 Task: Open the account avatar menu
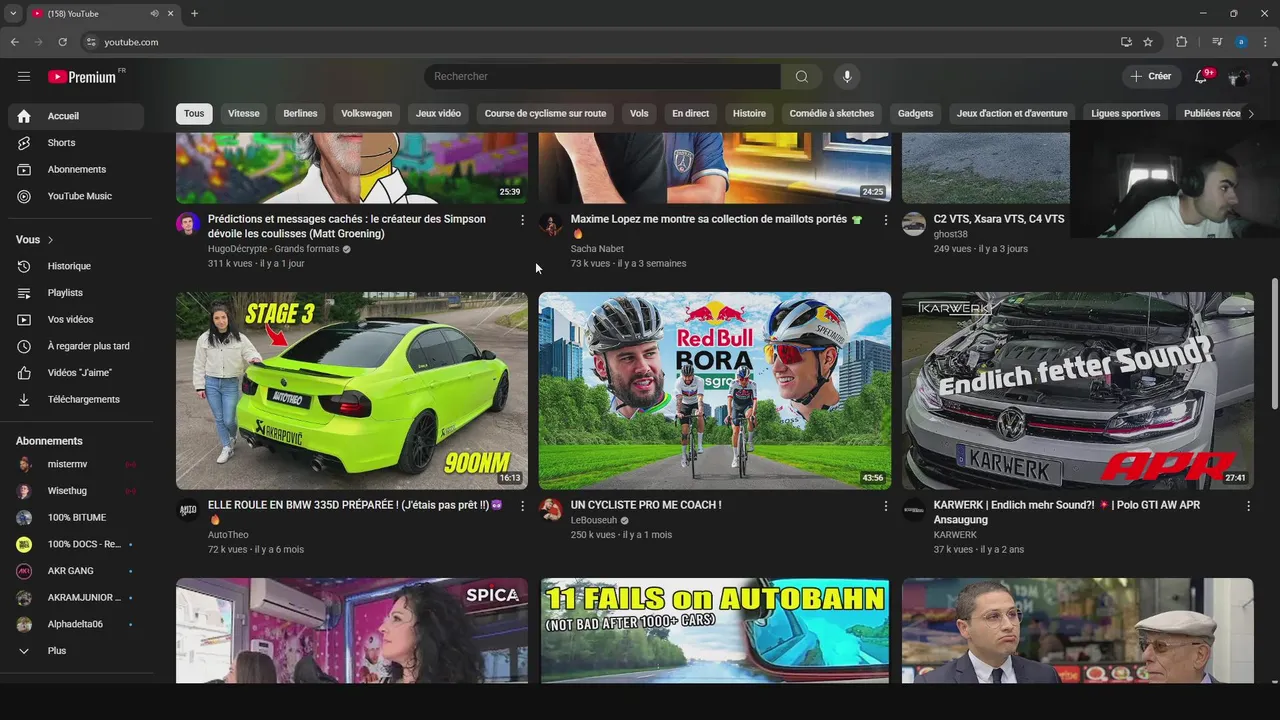[x=1239, y=77]
